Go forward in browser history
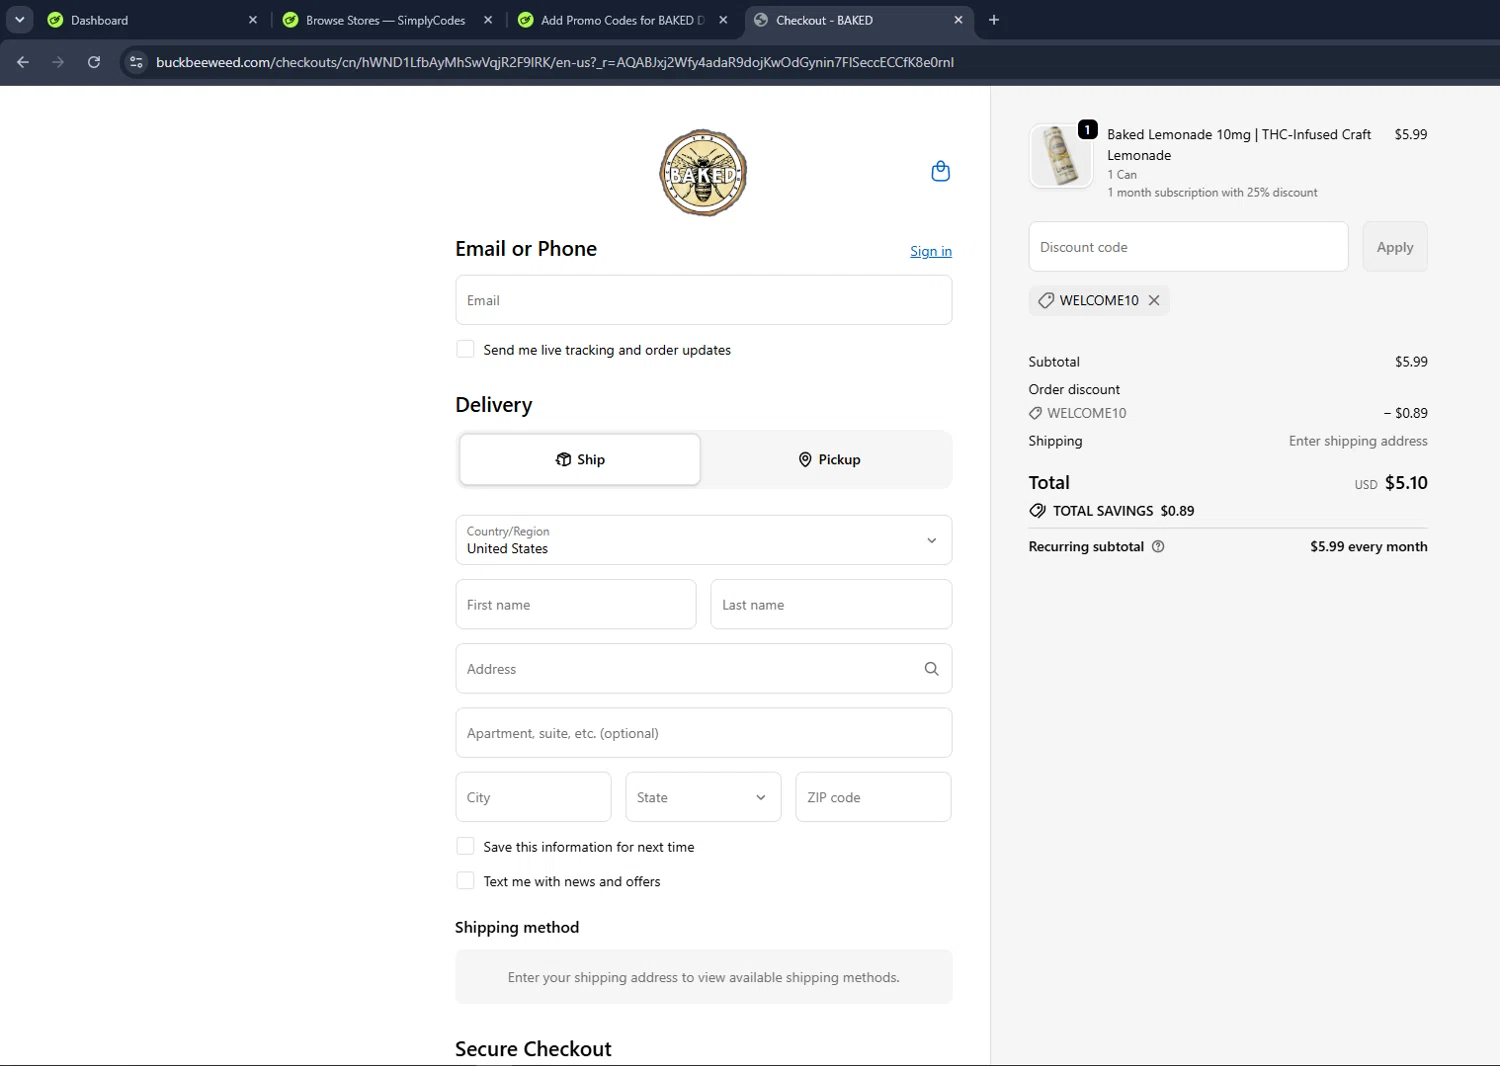This screenshot has height=1066, width=1500. point(58,62)
